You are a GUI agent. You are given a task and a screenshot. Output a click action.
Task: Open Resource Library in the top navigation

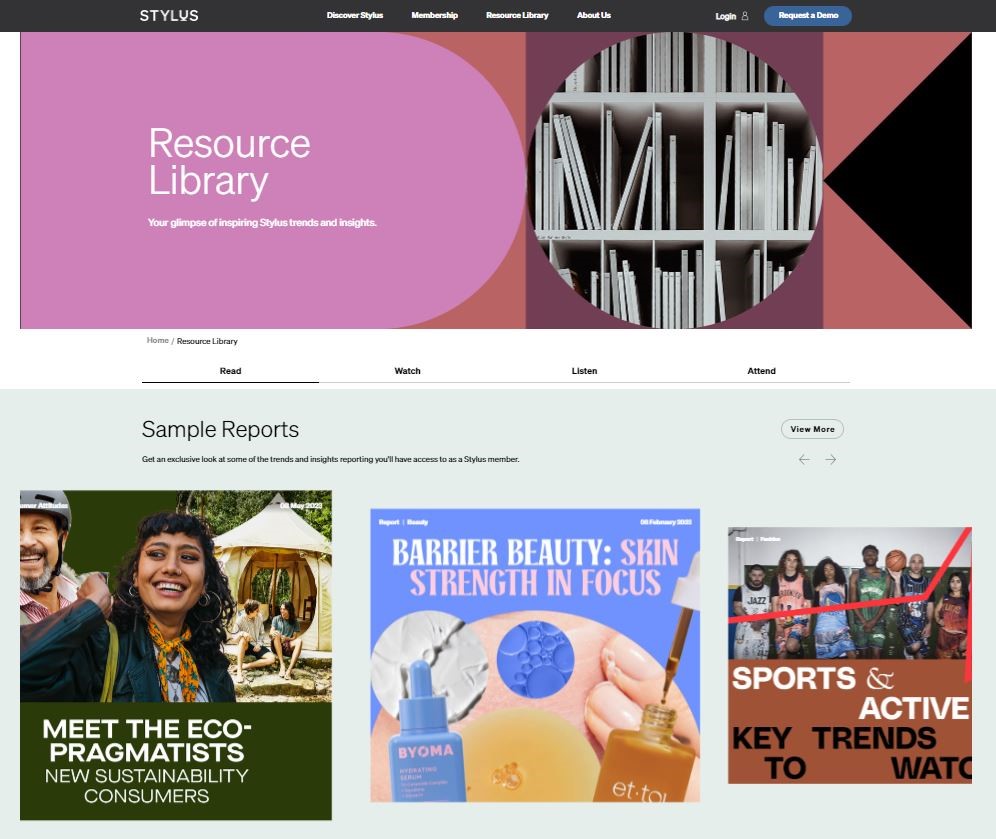pyautogui.click(x=517, y=15)
